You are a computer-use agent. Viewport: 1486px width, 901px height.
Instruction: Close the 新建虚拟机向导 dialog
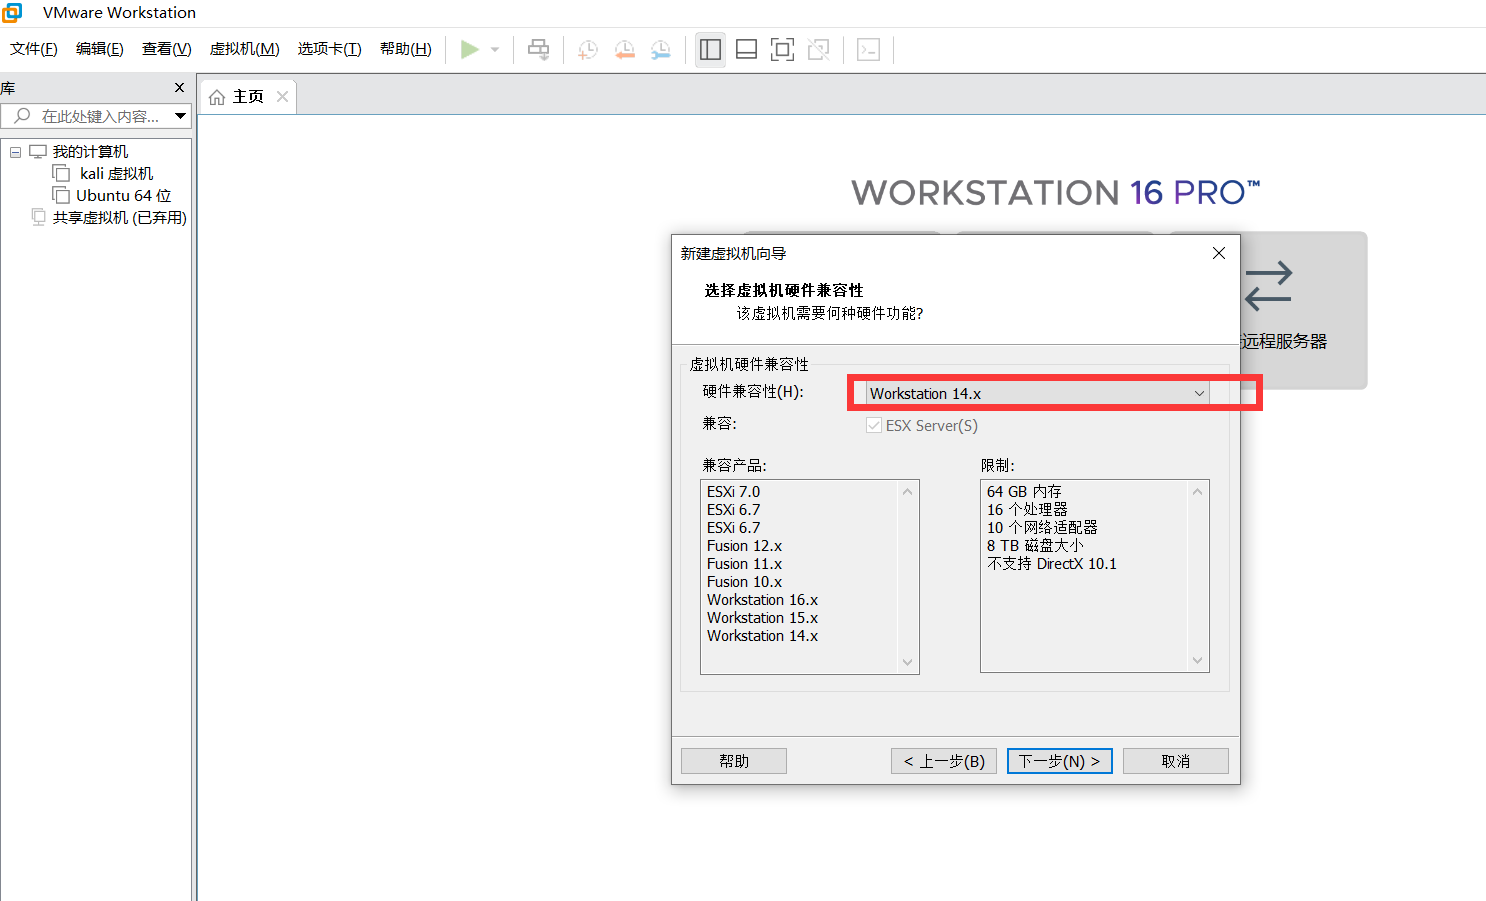1218,253
